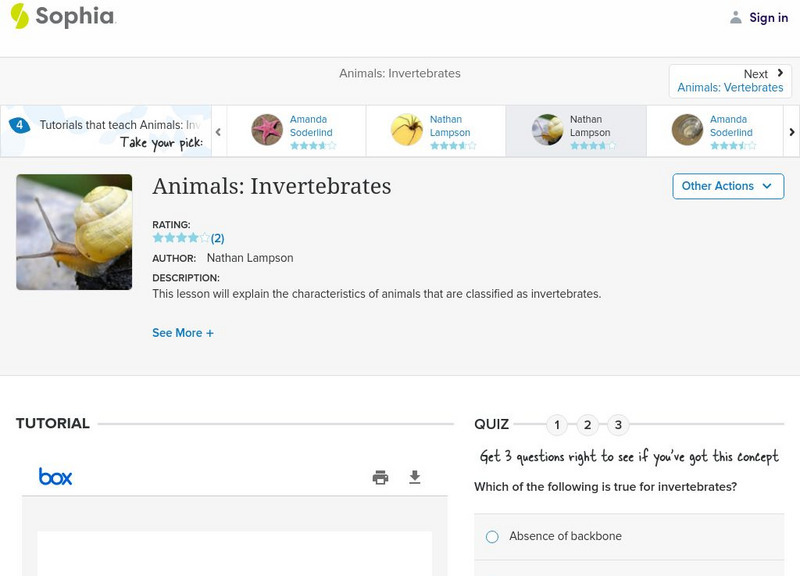The width and height of the screenshot is (800, 576).
Task: Open the Animals: Vertebrates next lesson link
Action: click(x=731, y=87)
